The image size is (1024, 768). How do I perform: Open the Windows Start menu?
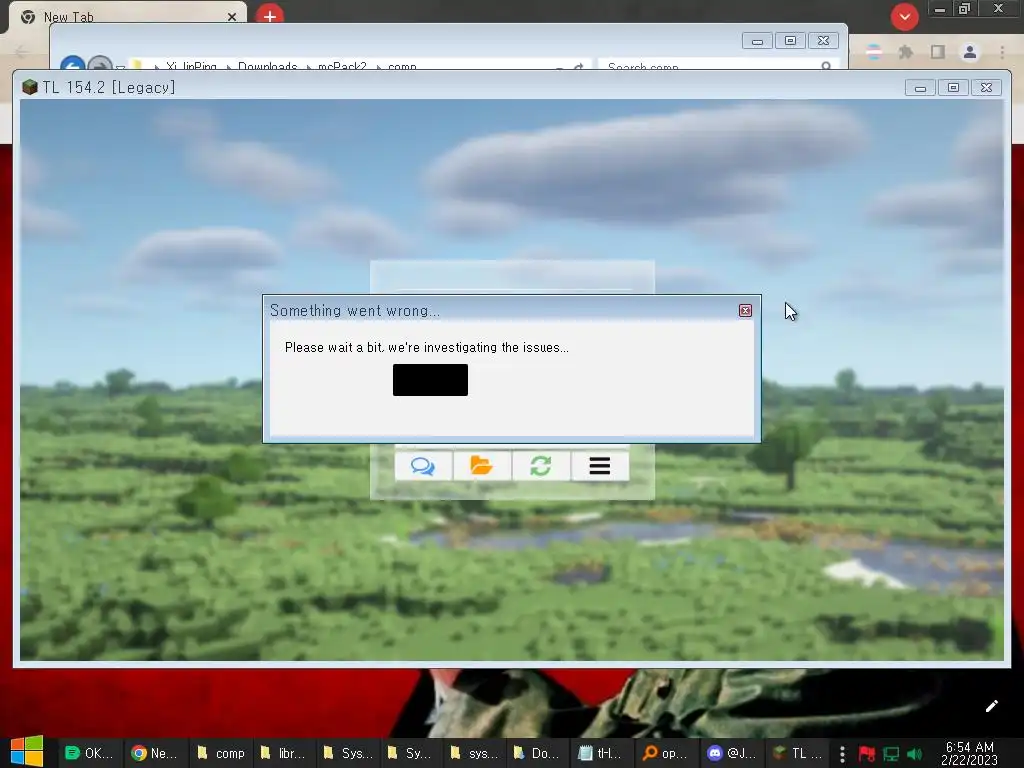click(27, 752)
